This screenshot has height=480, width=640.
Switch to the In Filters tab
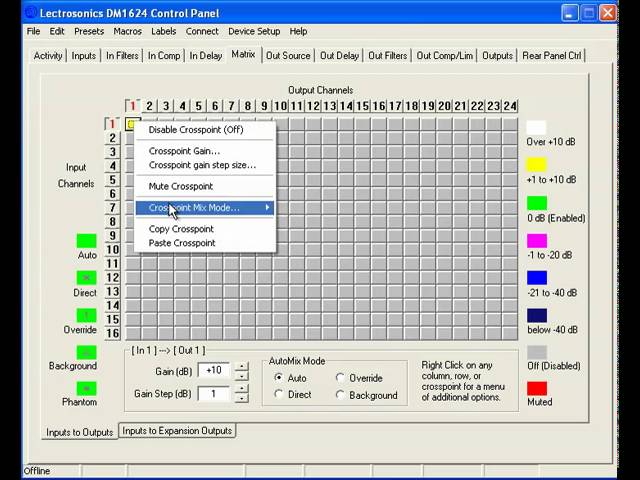point(122,56)
